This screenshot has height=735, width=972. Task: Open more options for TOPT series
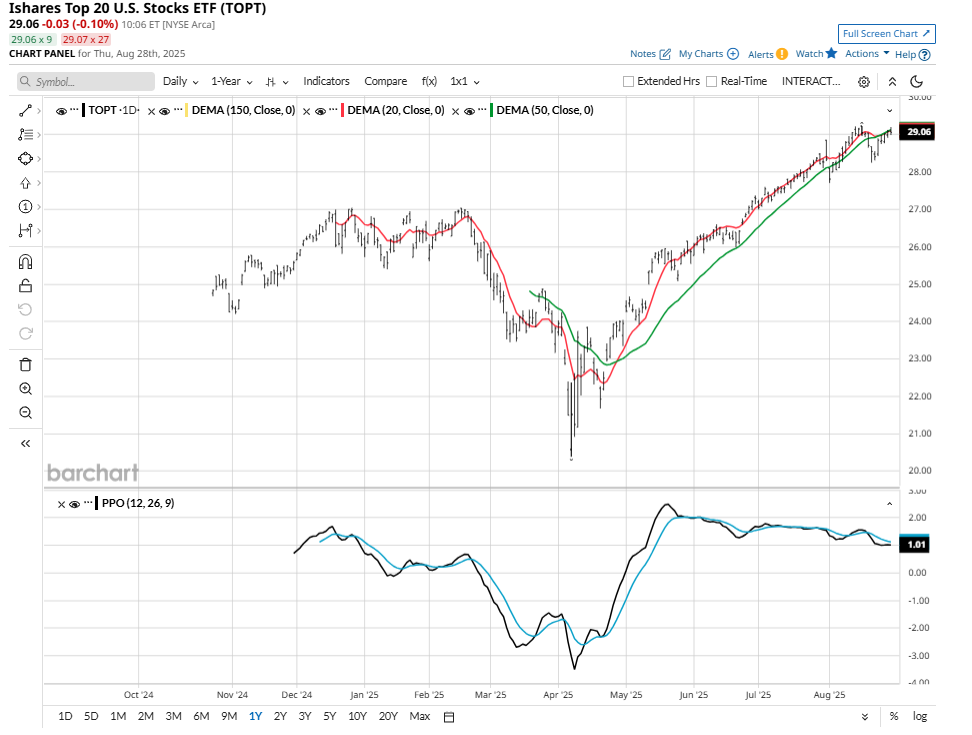[x=74, y=110]
